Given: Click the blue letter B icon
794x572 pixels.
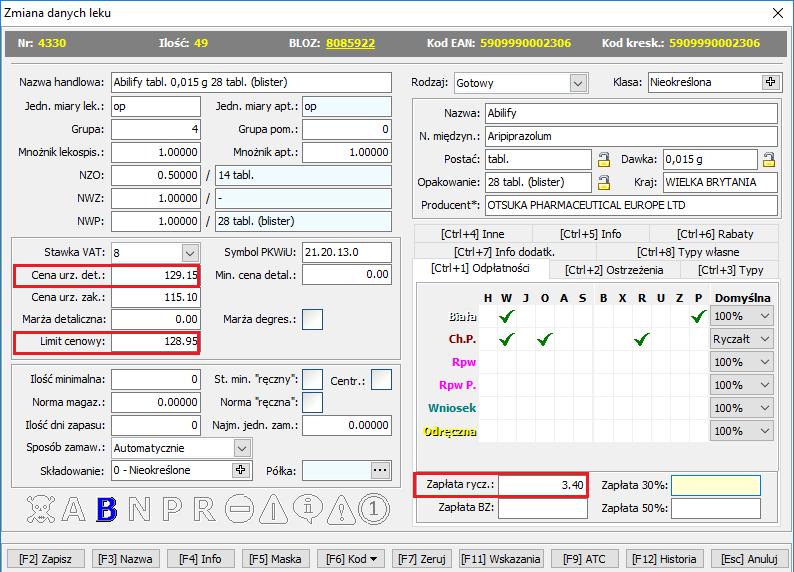Looking at the screenshot, I should click(x=107, y=509).
